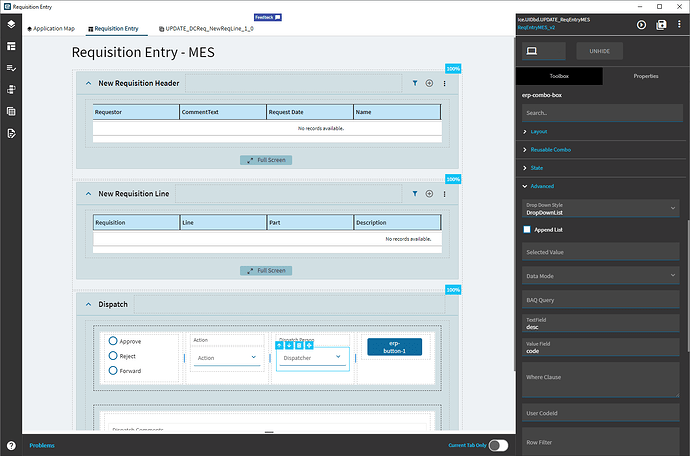
Task: Open the Problems link
Action: [x=42, y=445]
